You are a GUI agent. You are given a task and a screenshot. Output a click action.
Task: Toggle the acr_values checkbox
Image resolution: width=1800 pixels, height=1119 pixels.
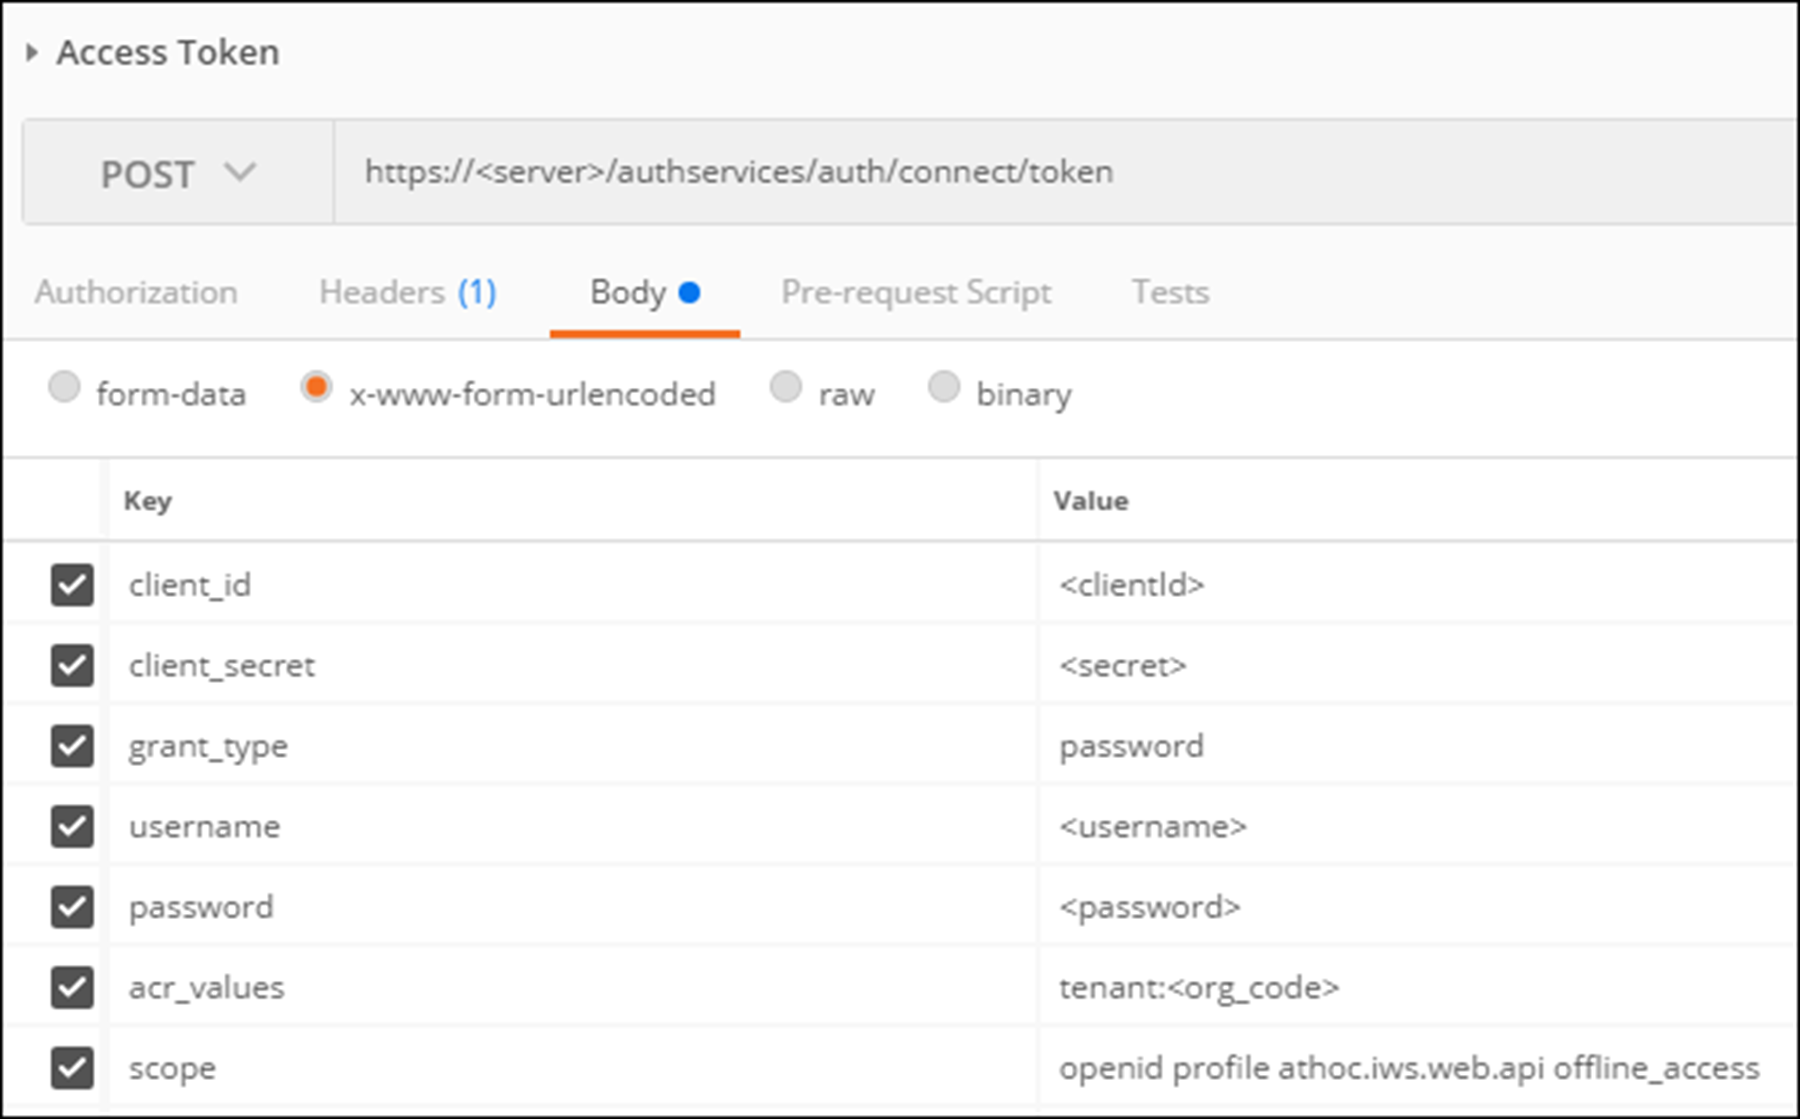pos(72,987)
